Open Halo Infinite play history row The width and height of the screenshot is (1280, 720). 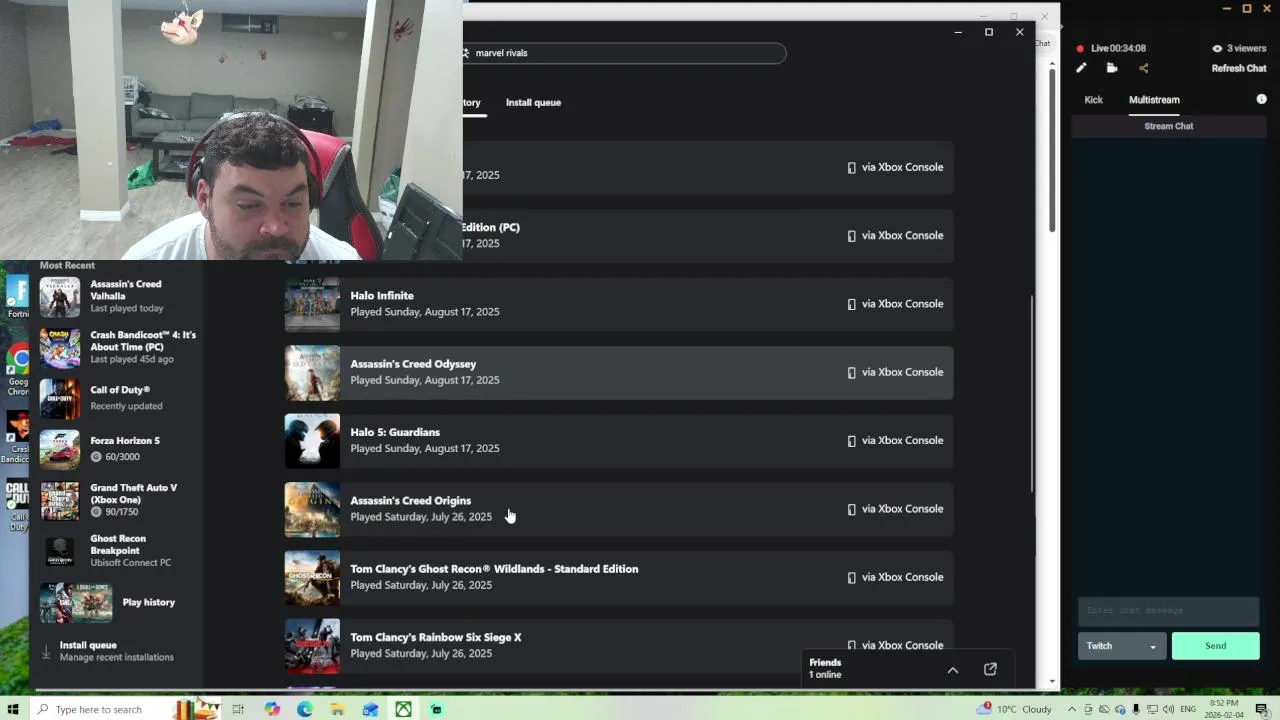(619, 304)
